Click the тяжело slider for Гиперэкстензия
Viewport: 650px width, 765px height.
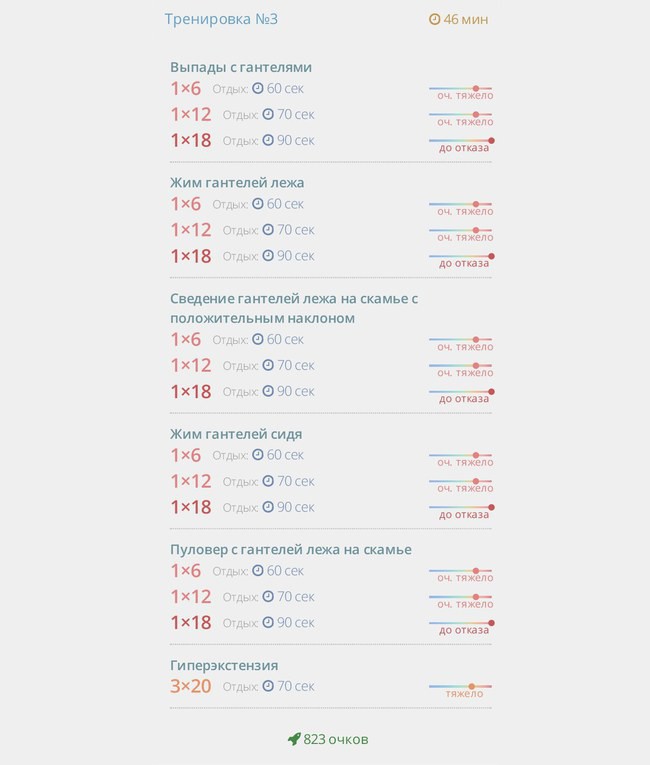[460, 686]
